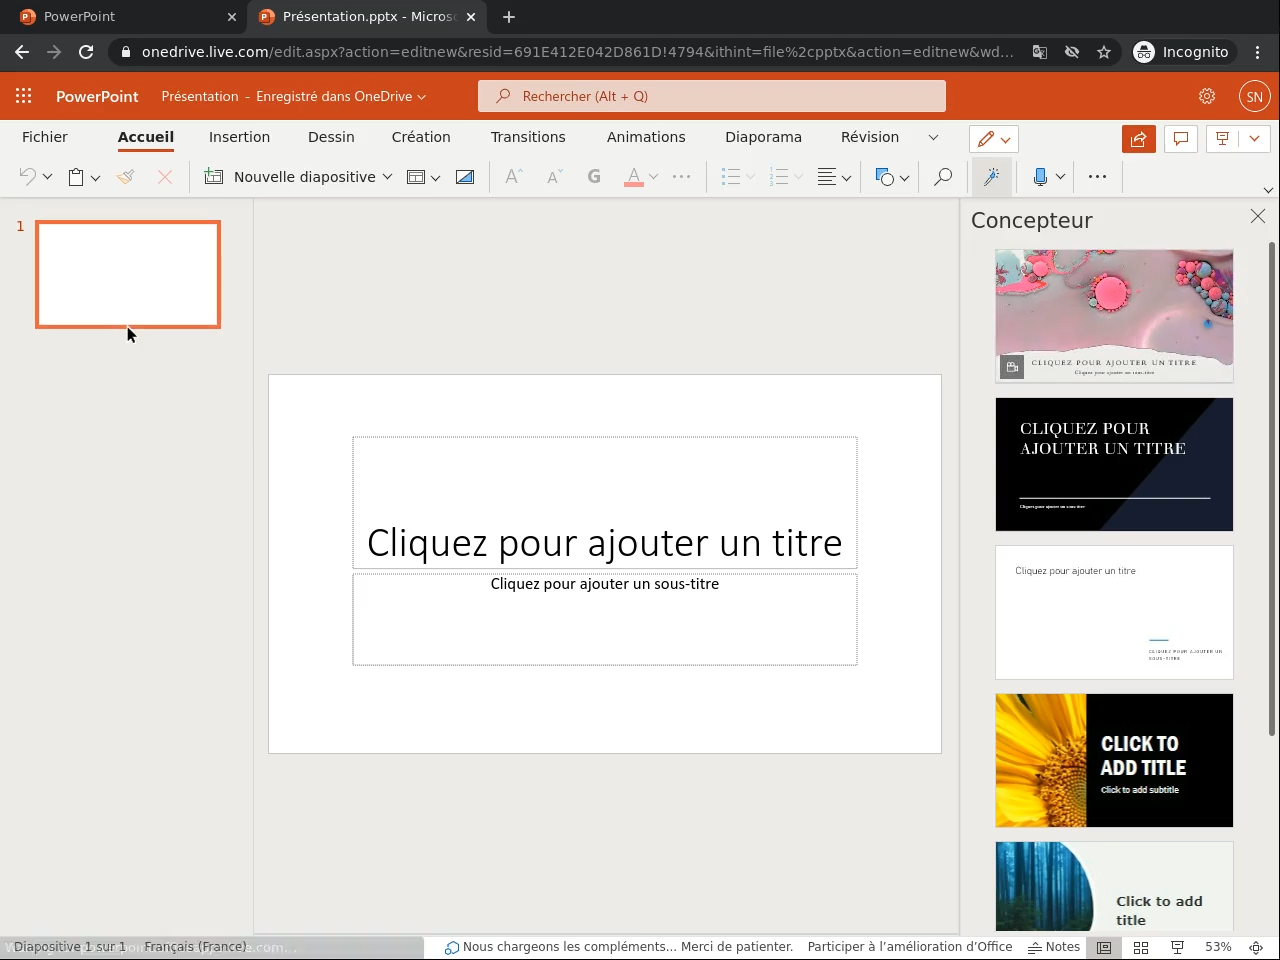Switch to slide sorter view in status bar
Viewport: 1280px width, 960px height.
pos(1141,947)
